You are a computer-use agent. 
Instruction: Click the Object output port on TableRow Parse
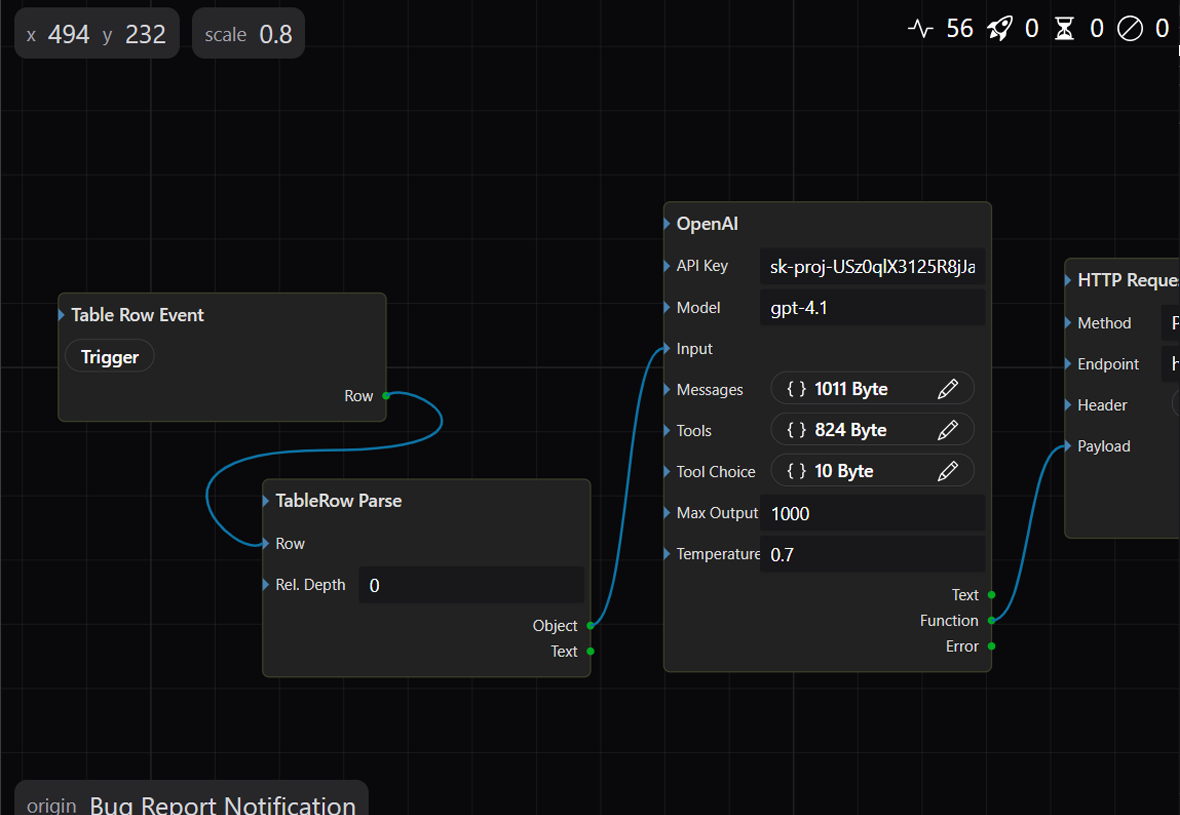[x=591, y=625]
